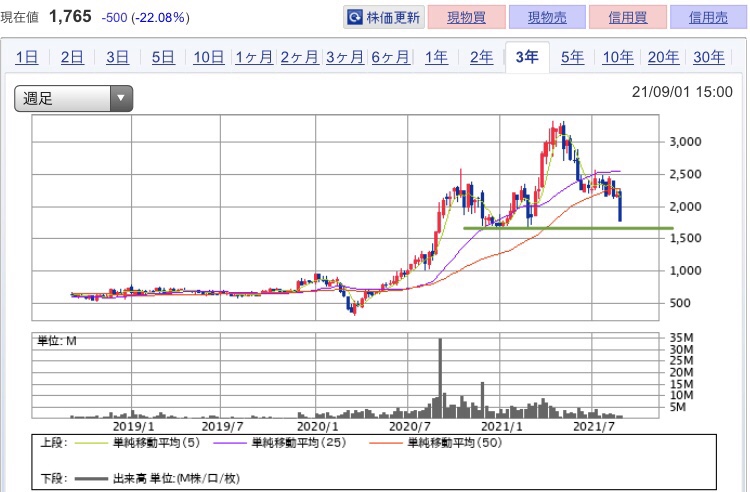Image resolution: width=750 pixels, height=492 pixels.
Task: Click the large volume spike bar
Action: (441, 378)
